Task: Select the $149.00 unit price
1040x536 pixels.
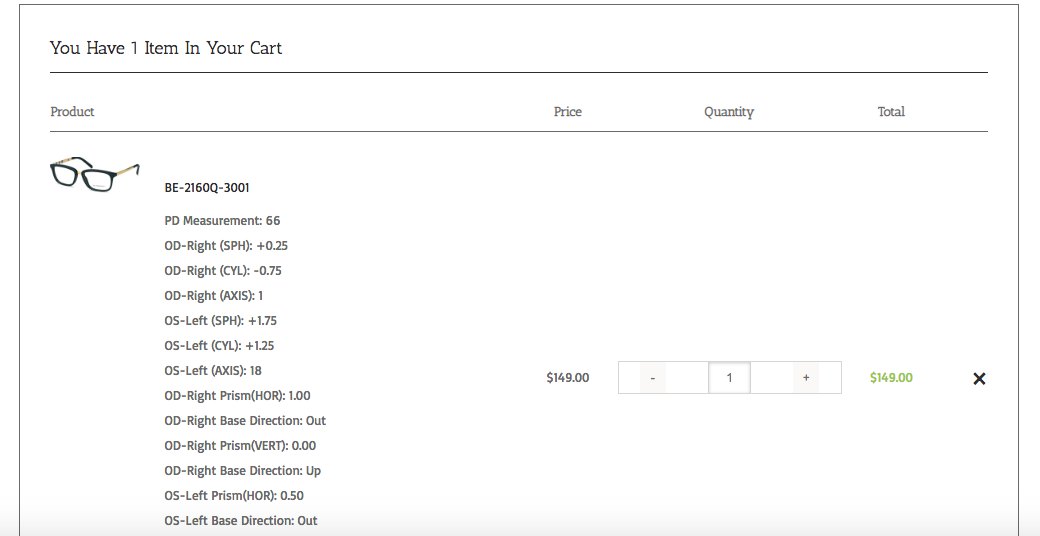Action: pos(568,377)
